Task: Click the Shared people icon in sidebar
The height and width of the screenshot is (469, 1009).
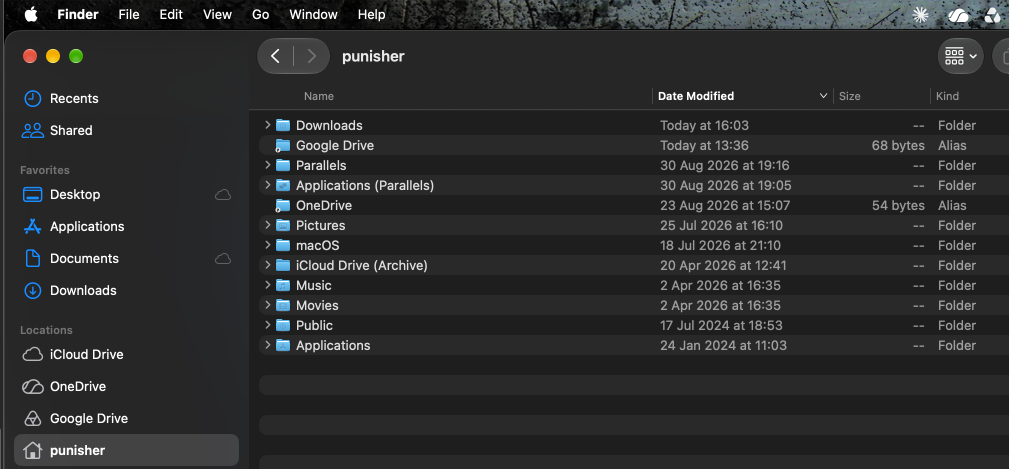Action: pos(32,131)
